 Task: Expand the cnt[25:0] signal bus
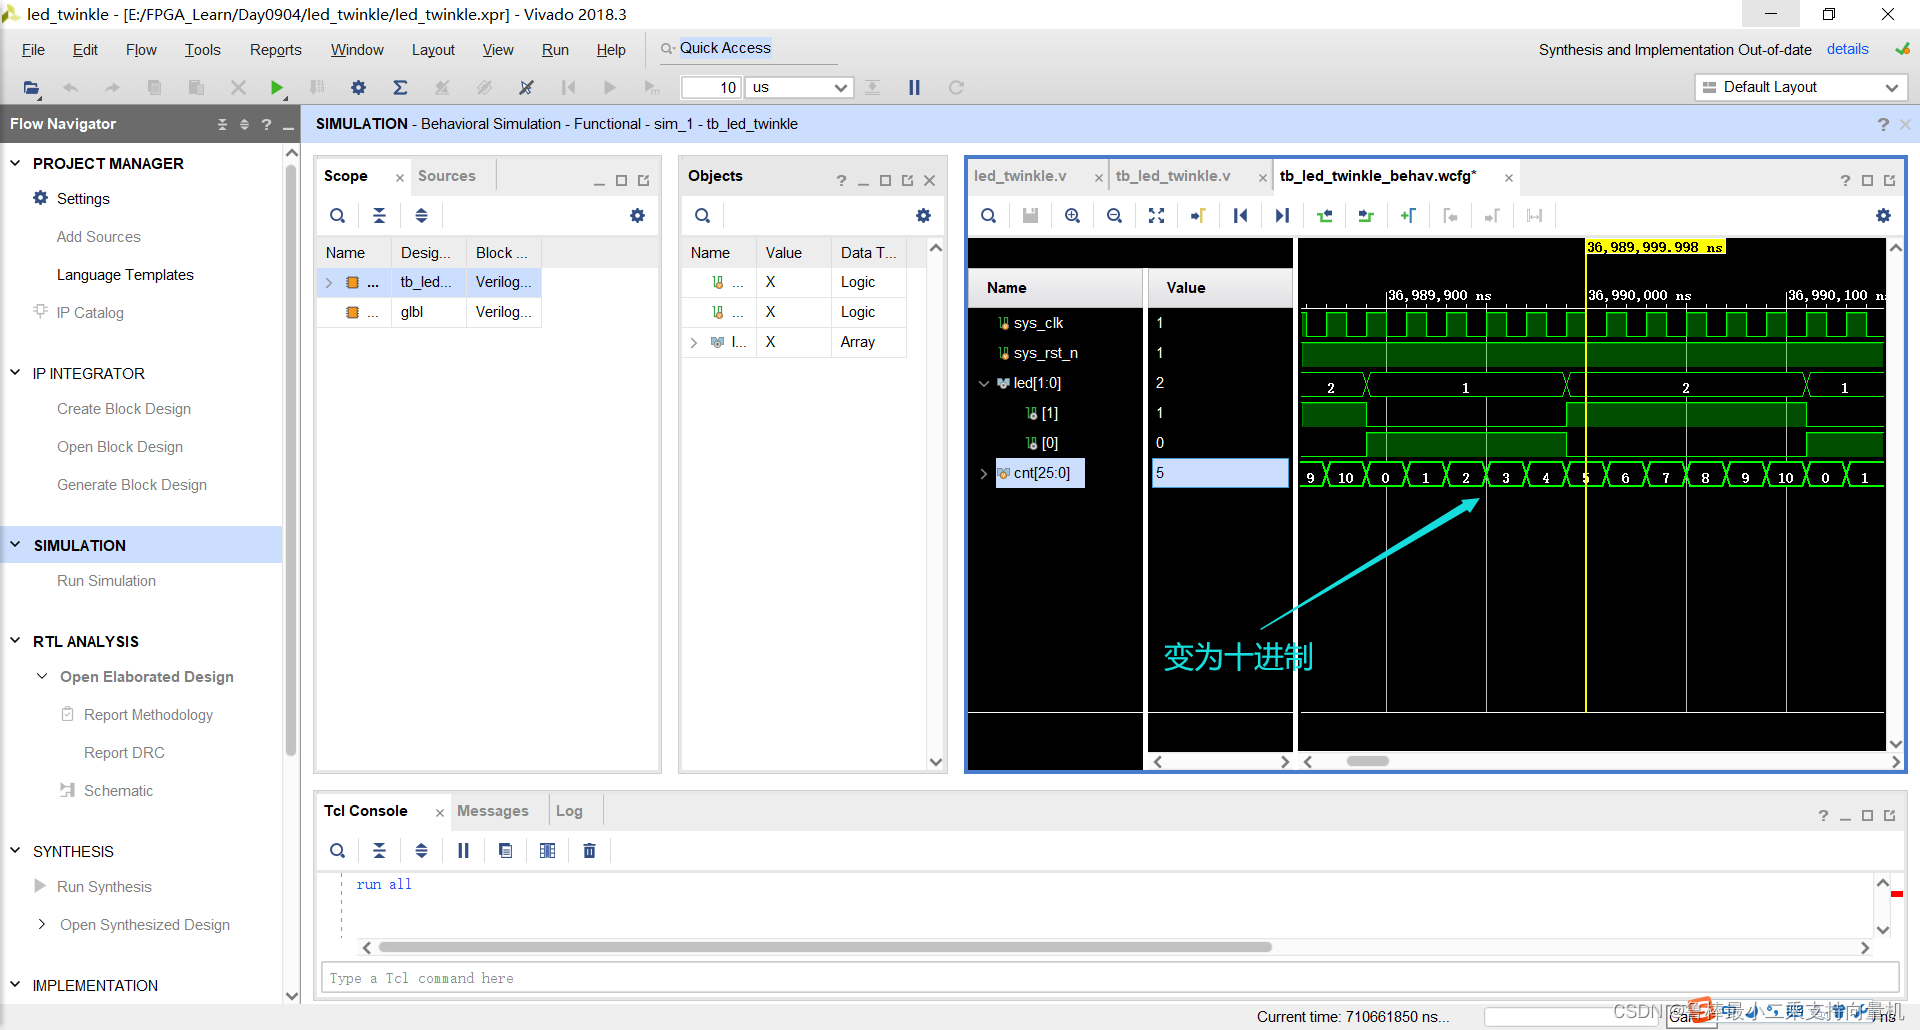[984, 474]
